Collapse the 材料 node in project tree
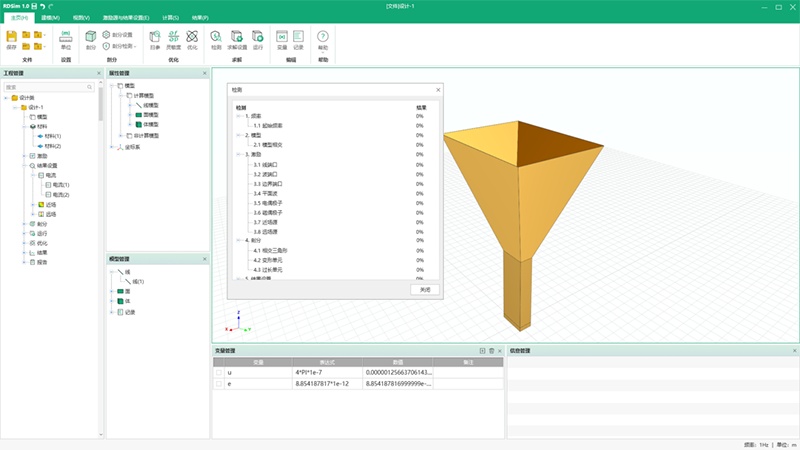 coord(24,127)
